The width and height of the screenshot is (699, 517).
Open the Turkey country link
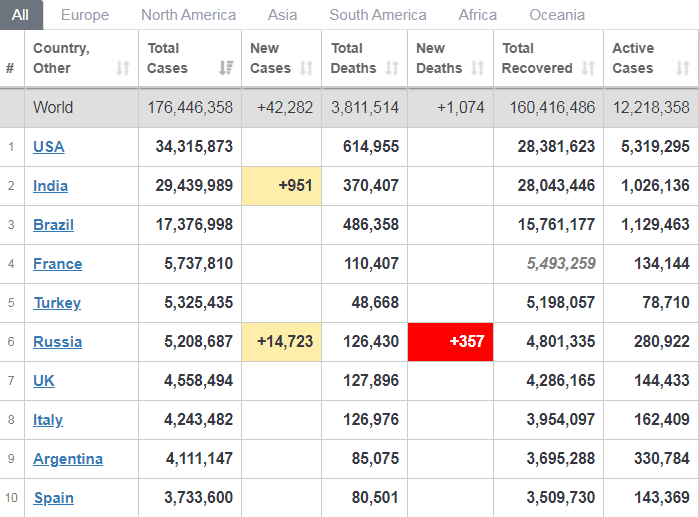point(57,303)
